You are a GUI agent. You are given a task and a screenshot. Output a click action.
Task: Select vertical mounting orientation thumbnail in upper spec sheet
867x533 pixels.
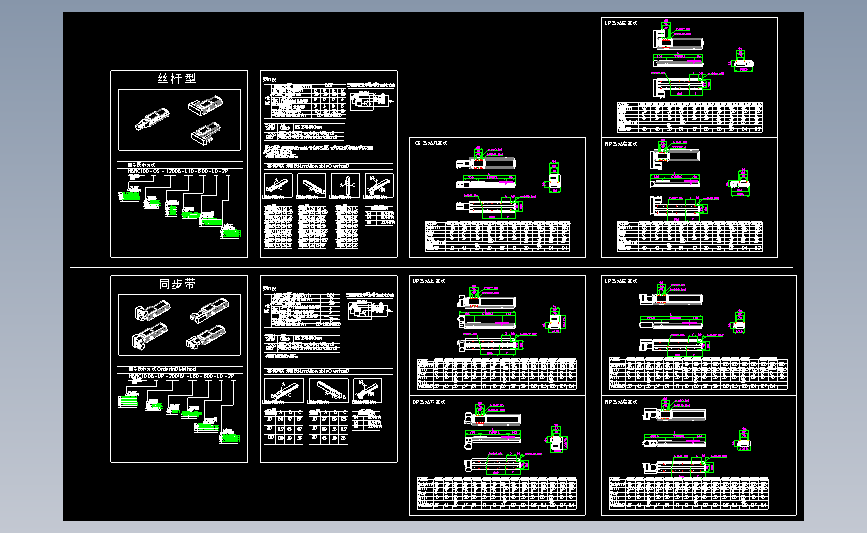346,185
